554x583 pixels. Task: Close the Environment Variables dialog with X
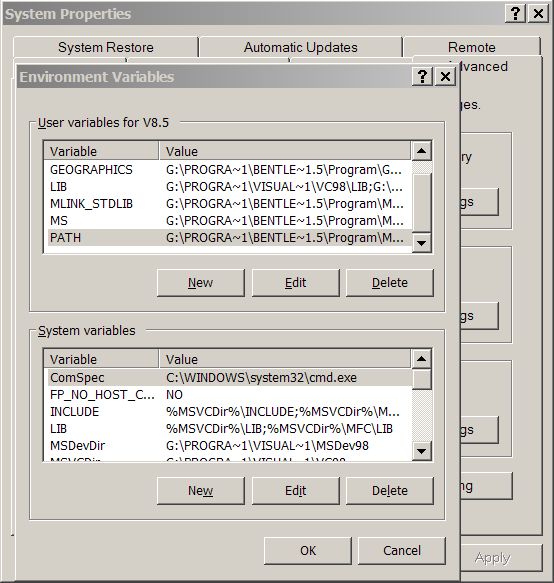(445, 77)
